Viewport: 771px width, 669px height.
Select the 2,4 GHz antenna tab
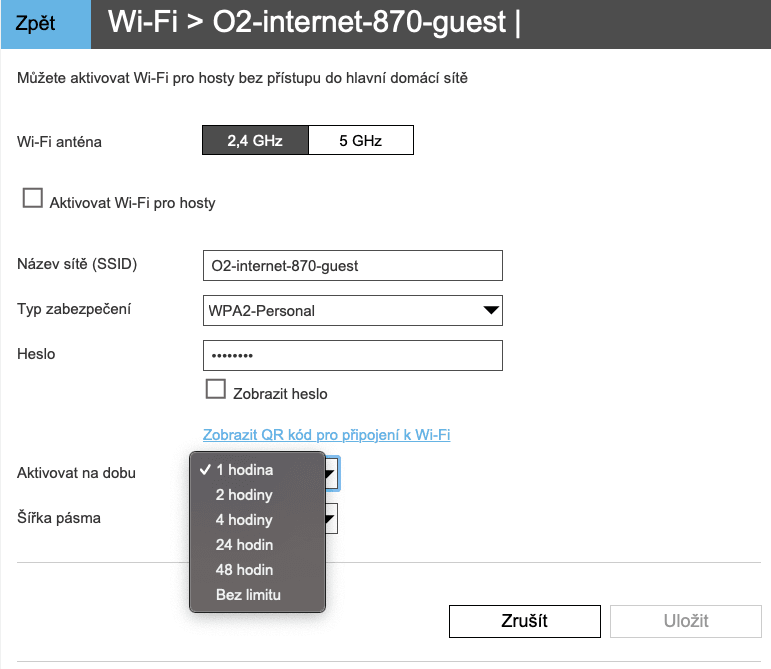coord(254,141)
